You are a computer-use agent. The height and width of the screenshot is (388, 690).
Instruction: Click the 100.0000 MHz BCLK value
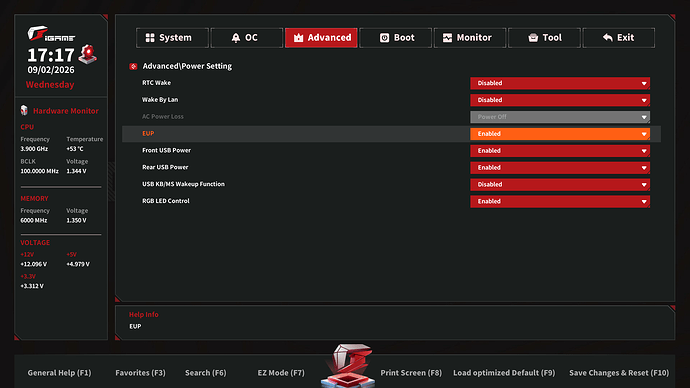(39, 171)
